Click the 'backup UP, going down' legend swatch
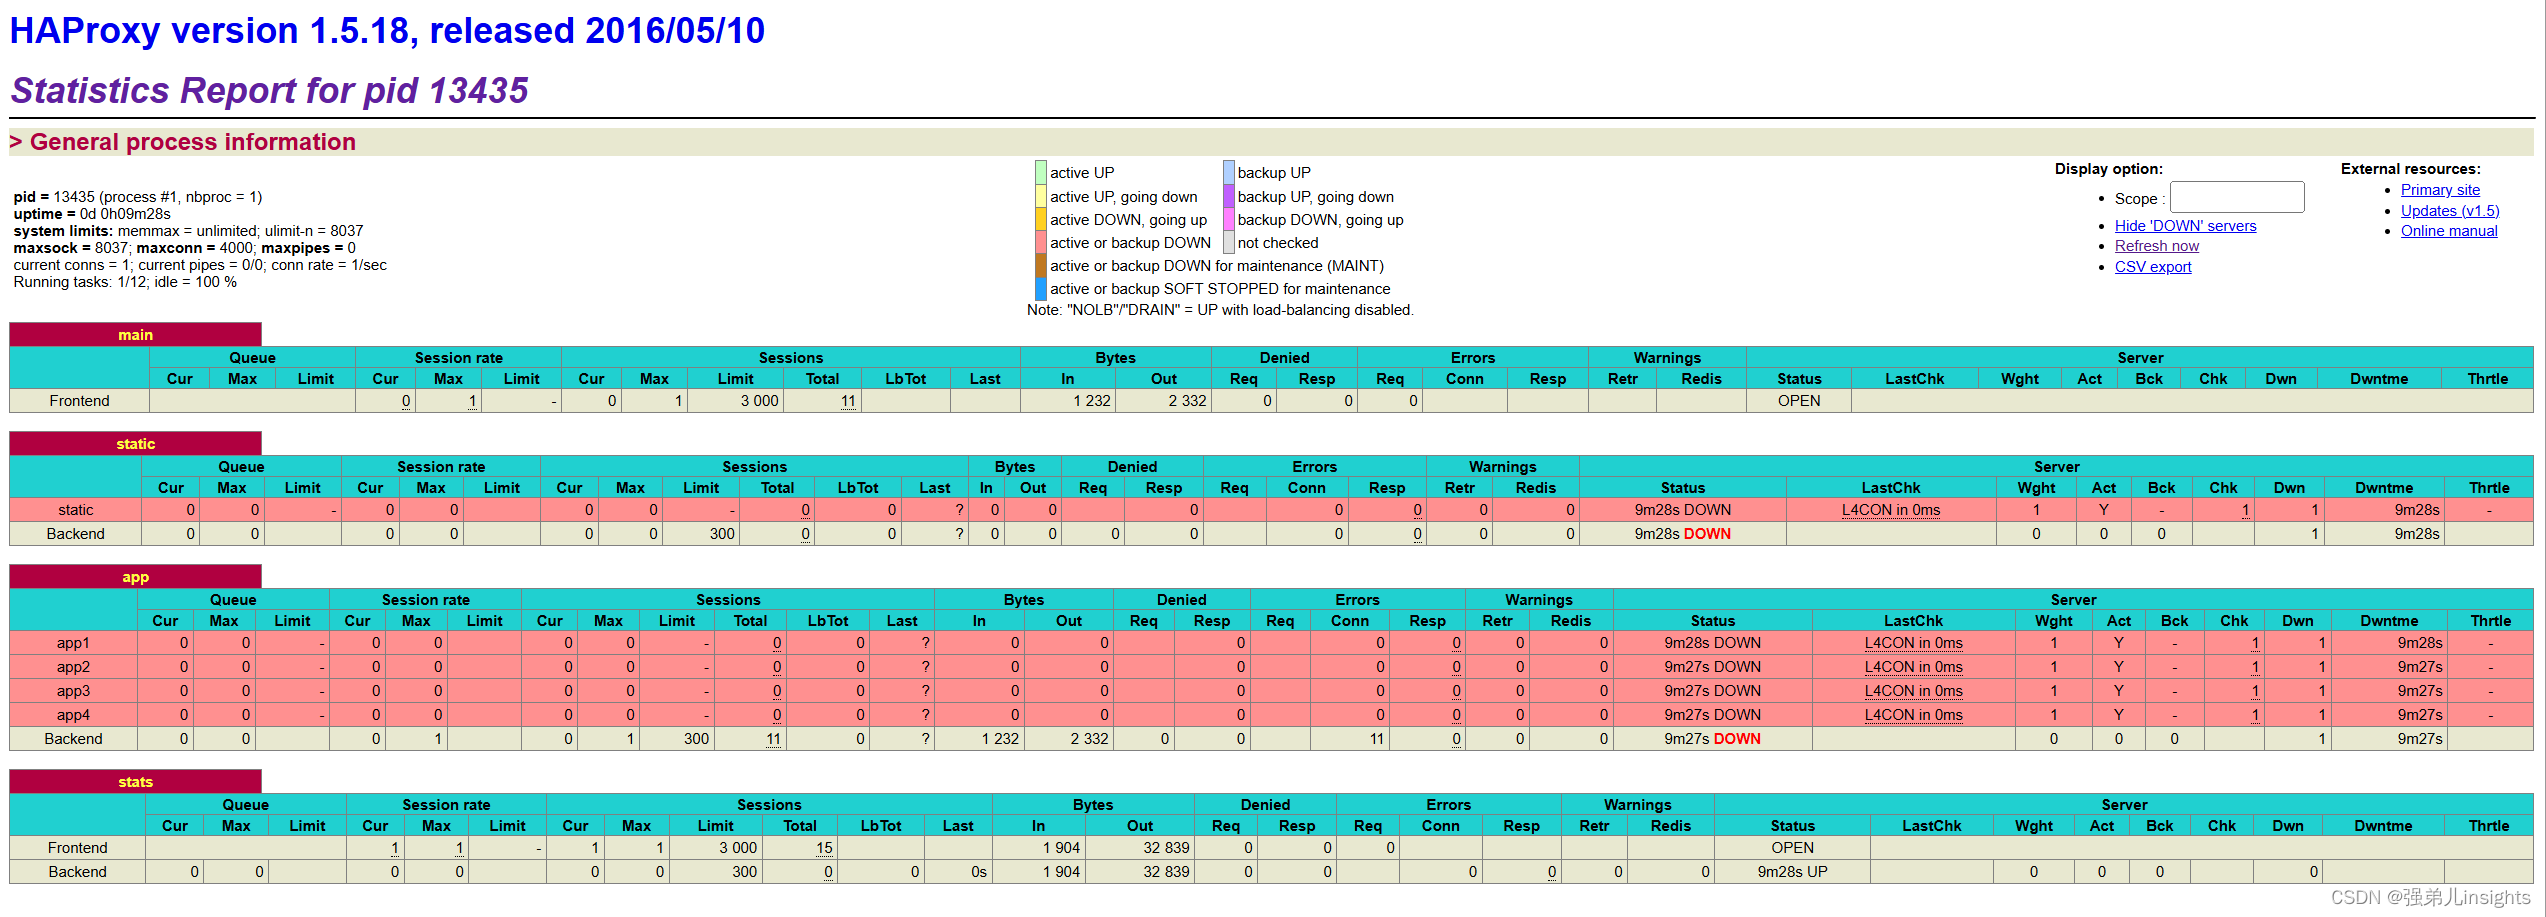The image size is (2546, 917). 1229,196
